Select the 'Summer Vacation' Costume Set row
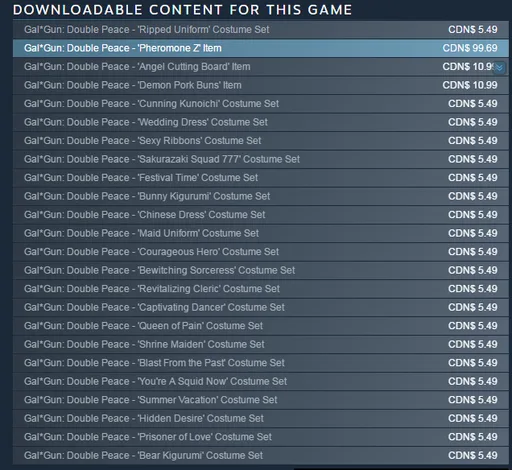This screenshot has height=470, width=512. [x=261, y=400]
